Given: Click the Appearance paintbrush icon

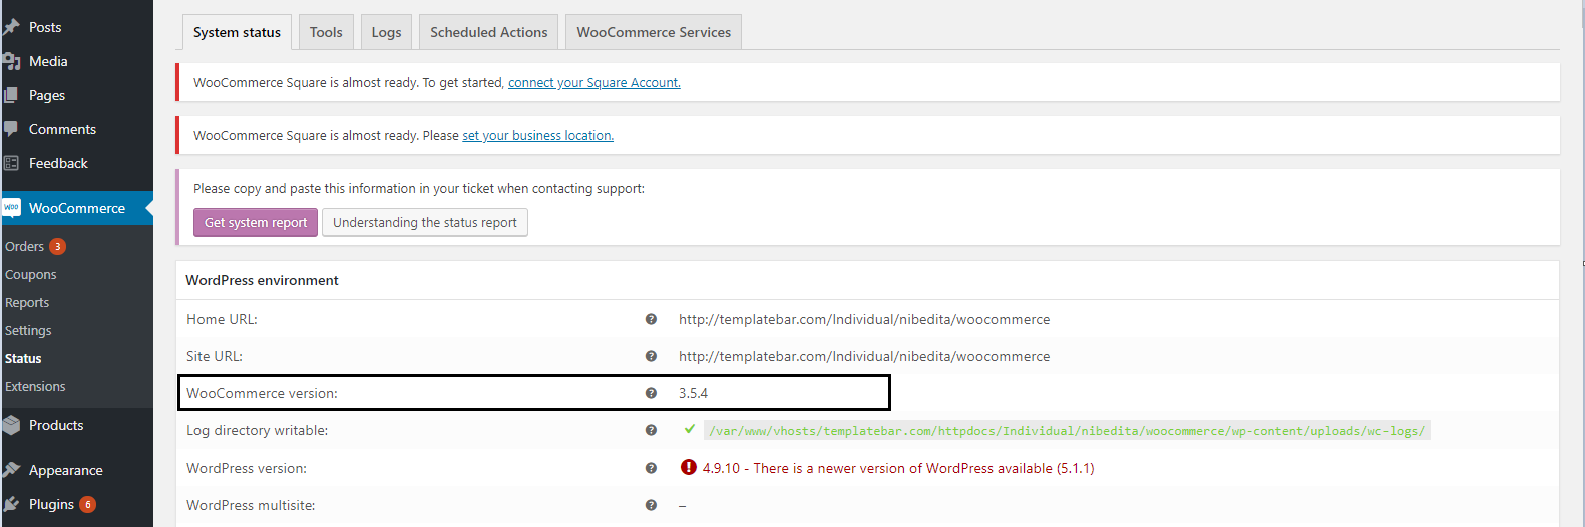Looking at the screenshot, I should 12,470.
